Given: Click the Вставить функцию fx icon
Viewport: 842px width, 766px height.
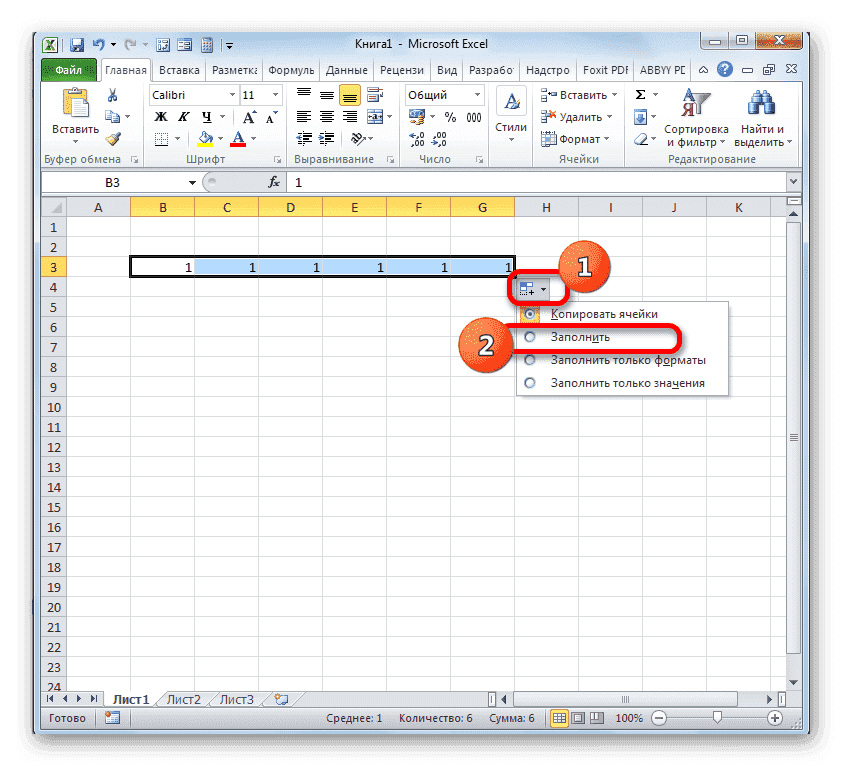Looking at the screenshot, I should point(275,183).
